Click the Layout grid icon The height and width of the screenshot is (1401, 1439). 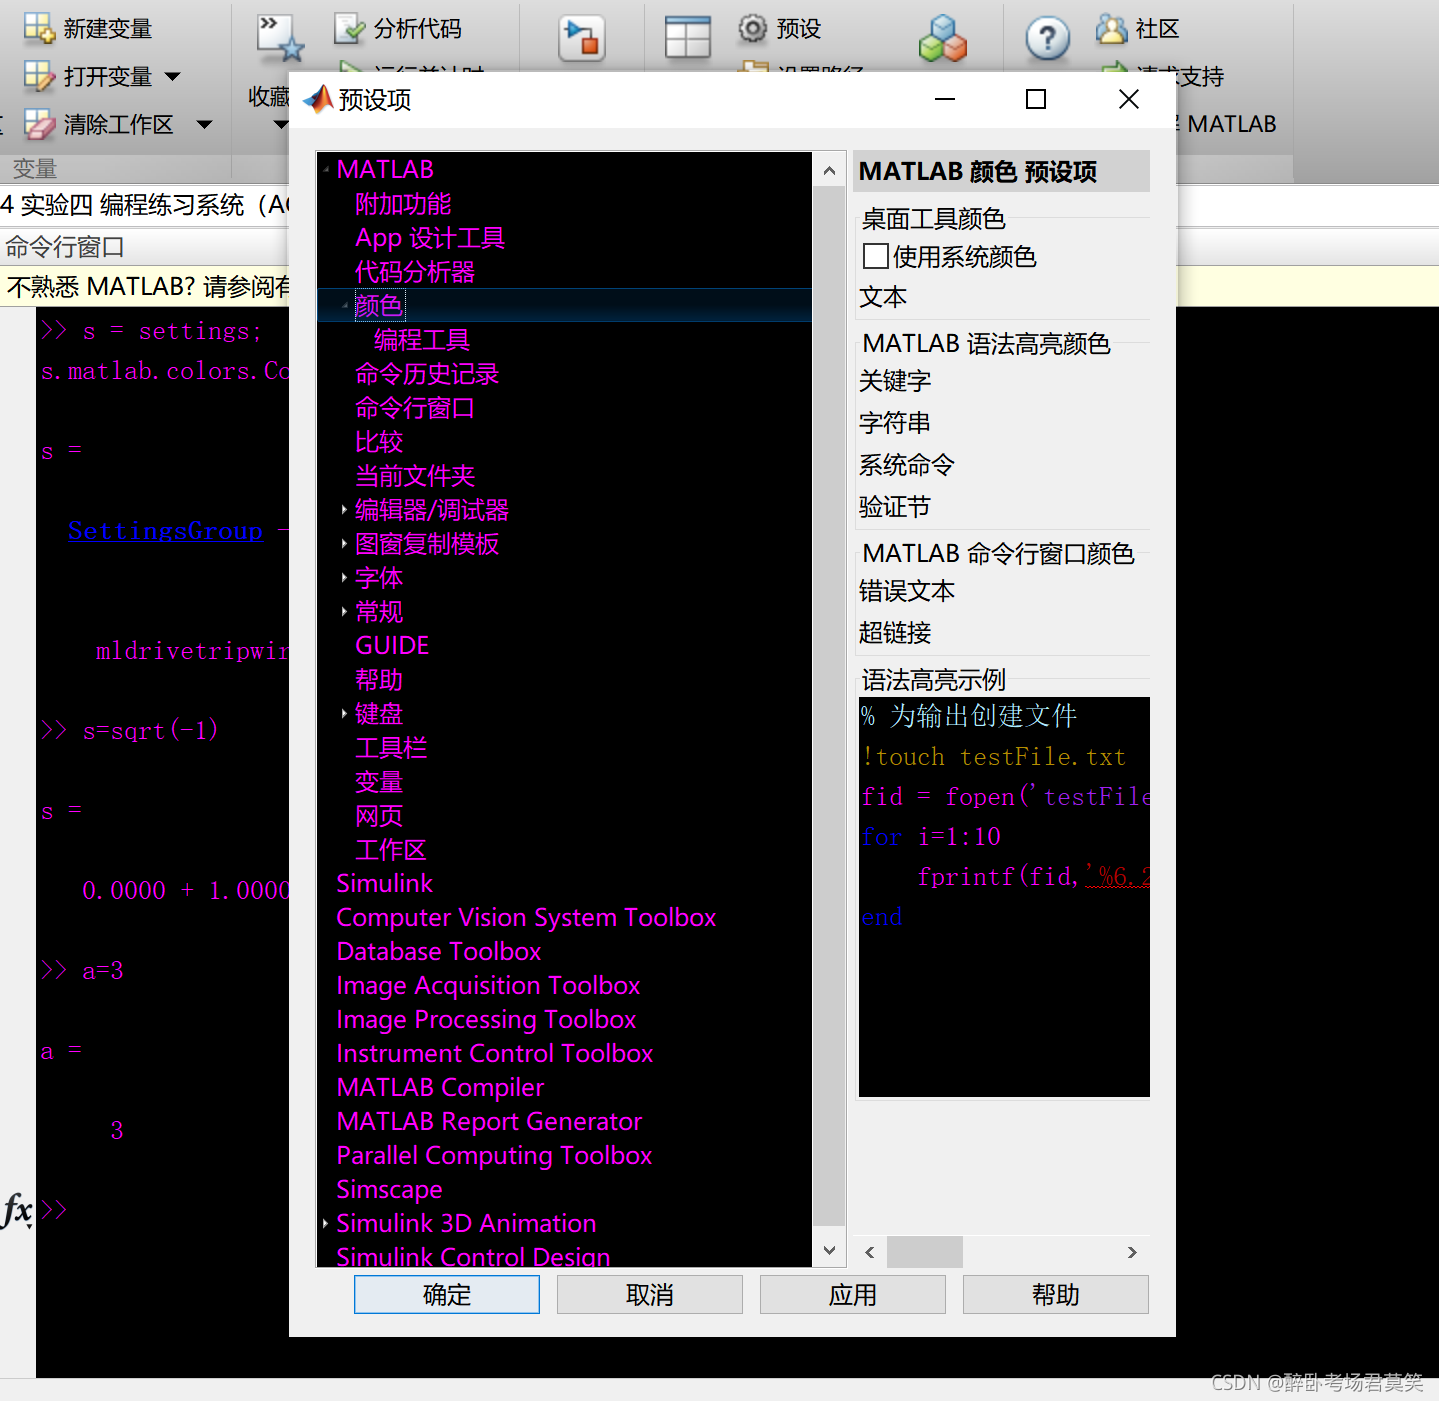688,38
